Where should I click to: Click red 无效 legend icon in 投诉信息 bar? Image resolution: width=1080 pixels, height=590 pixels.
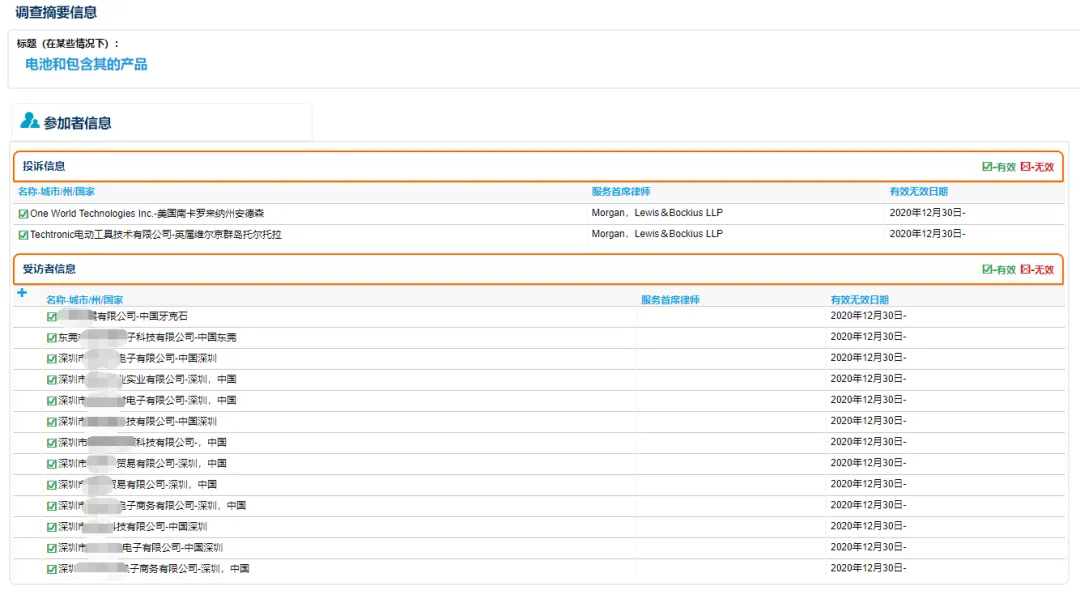click(1026, 167)
